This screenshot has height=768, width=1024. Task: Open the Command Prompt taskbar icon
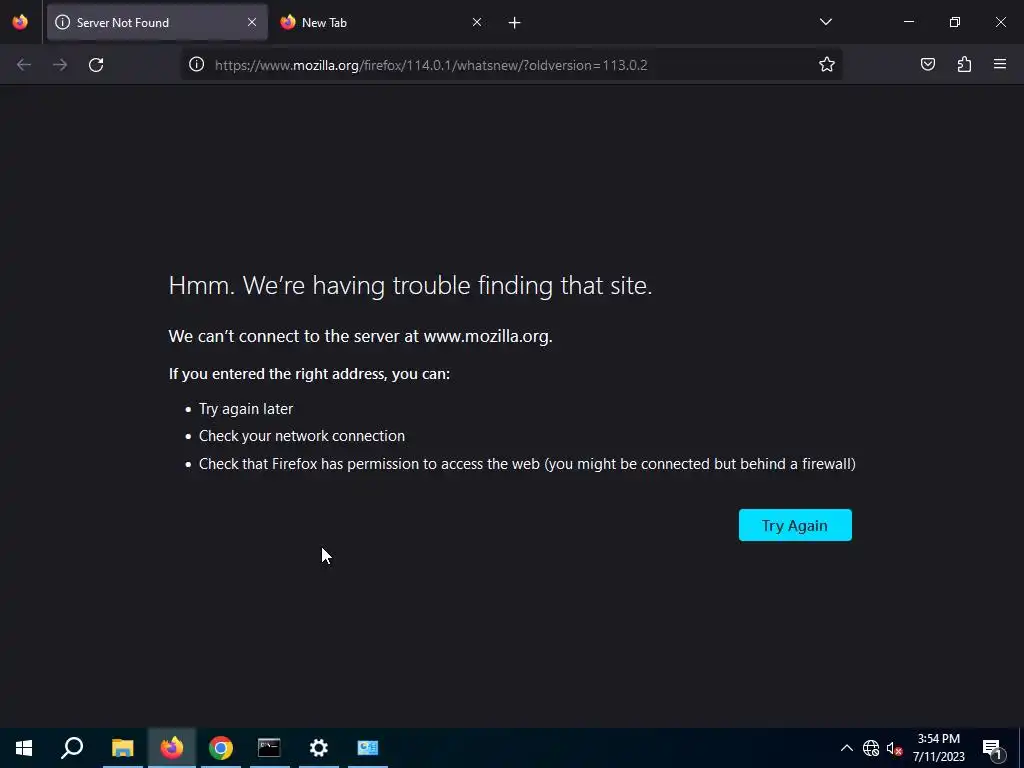[x=269, y=748]
